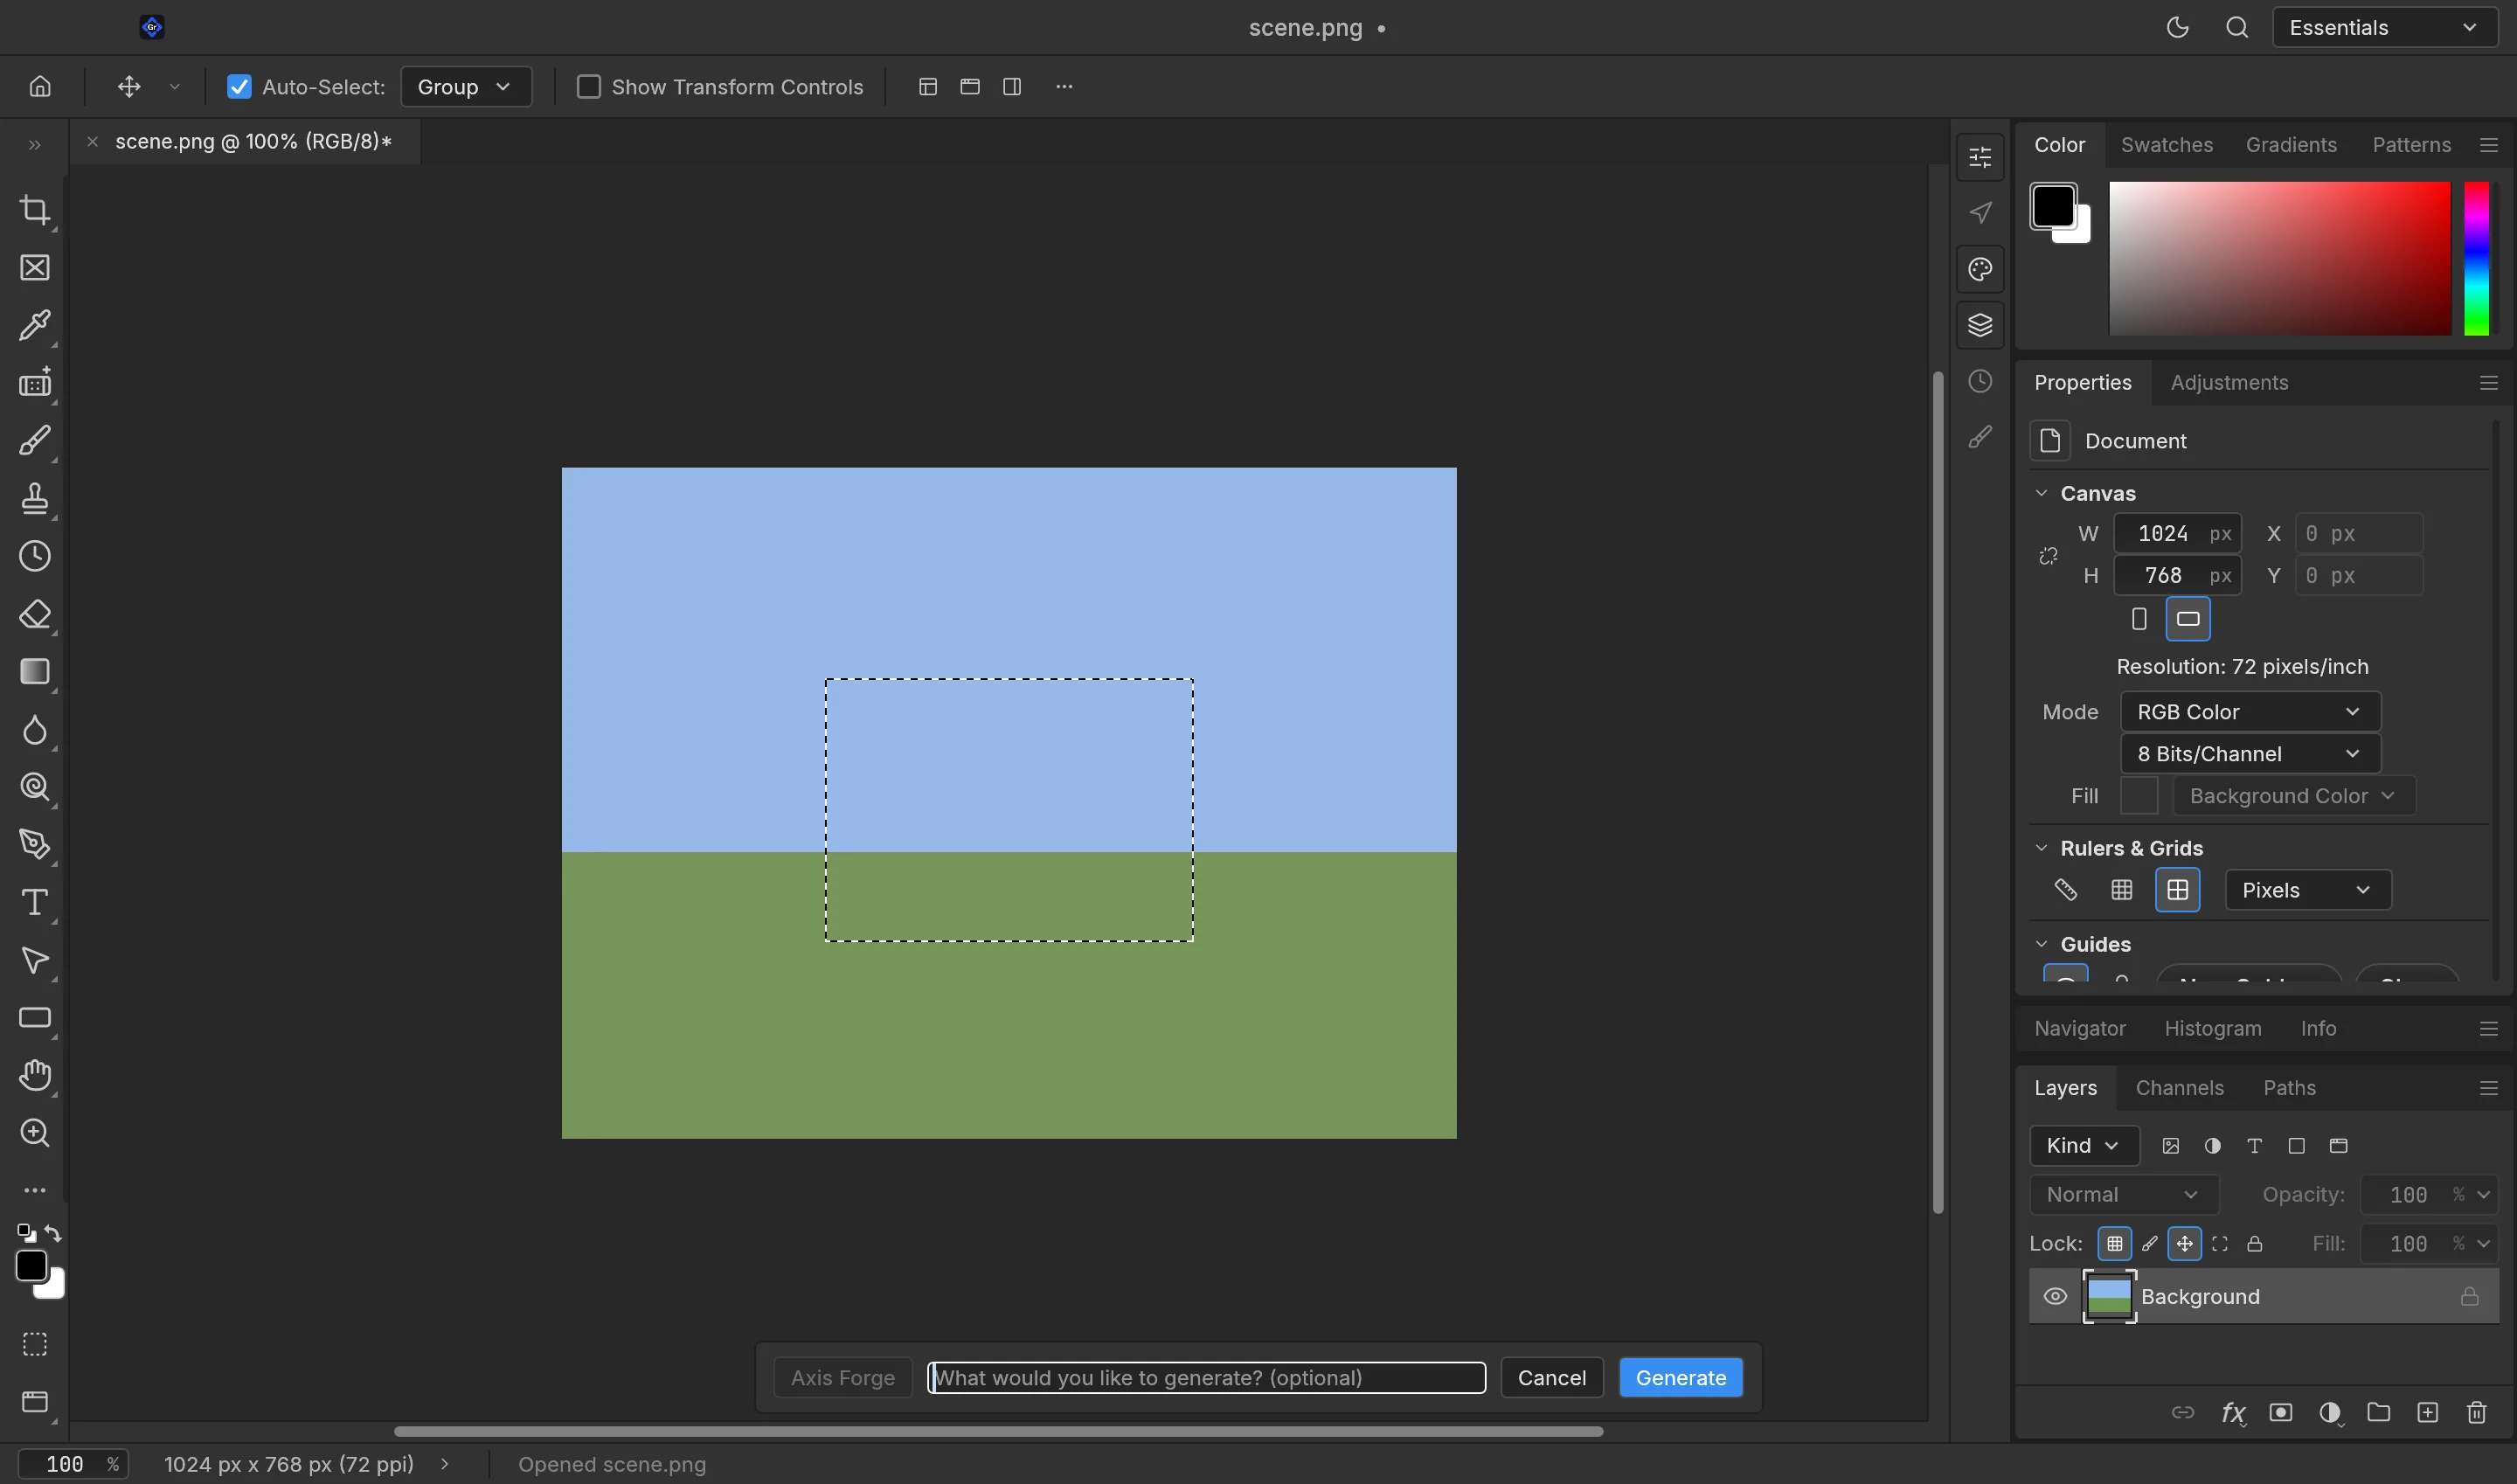Click the foreground color swatch in Color panel

point(2052,206)
